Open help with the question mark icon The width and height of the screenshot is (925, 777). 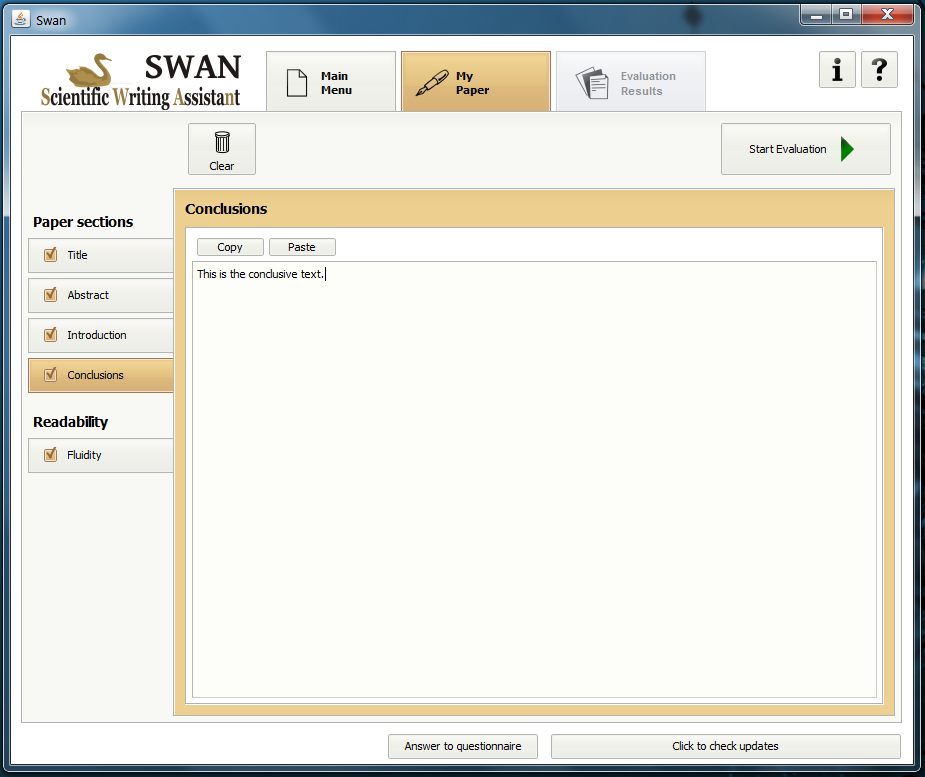click(x=879, y=70)
